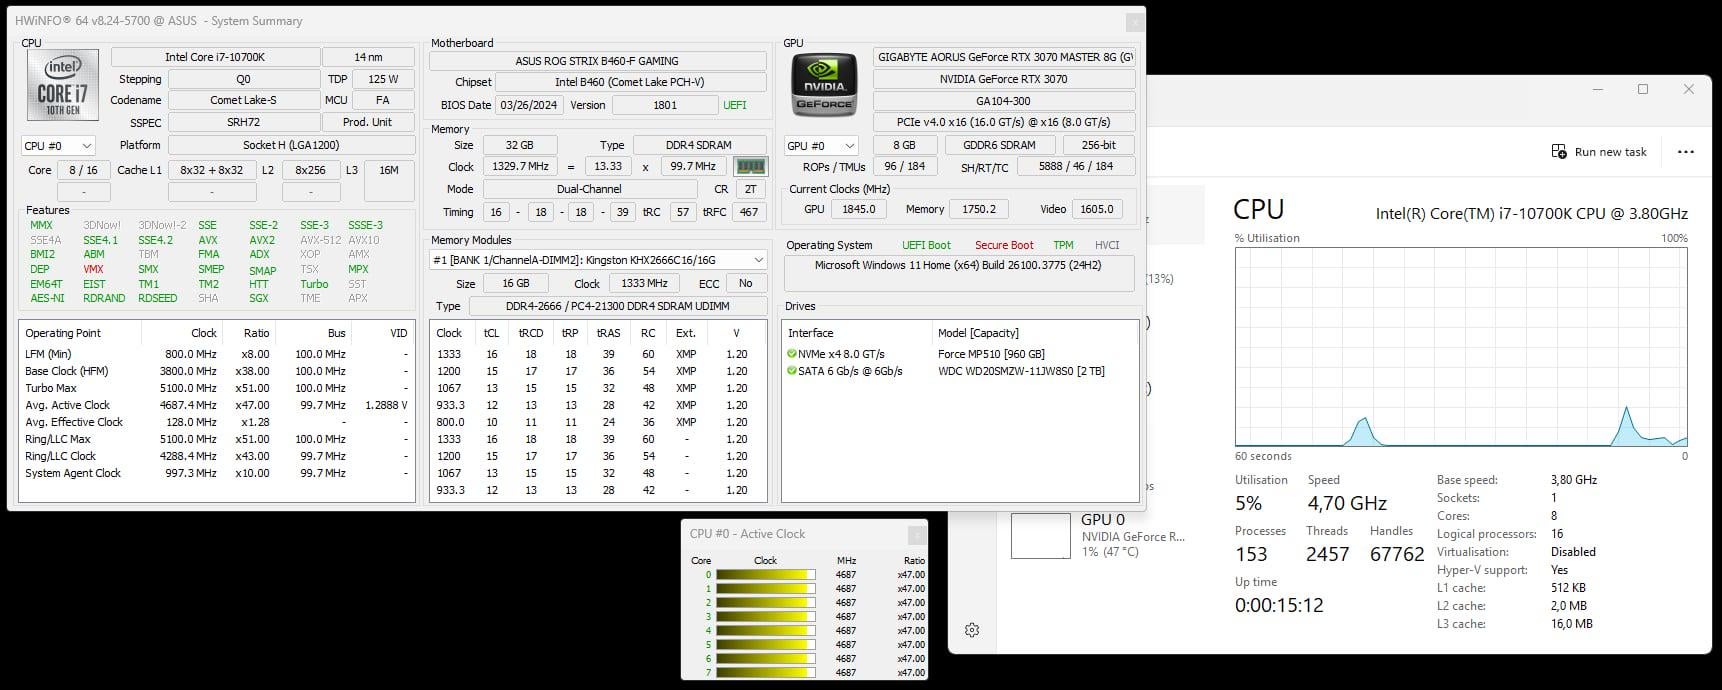Image resolution: width=1722 pixels, height=690 pixels.
Task: Click the ASUS ROG STRIX B460-F GAMING field
Action: (x=597, y=61)
